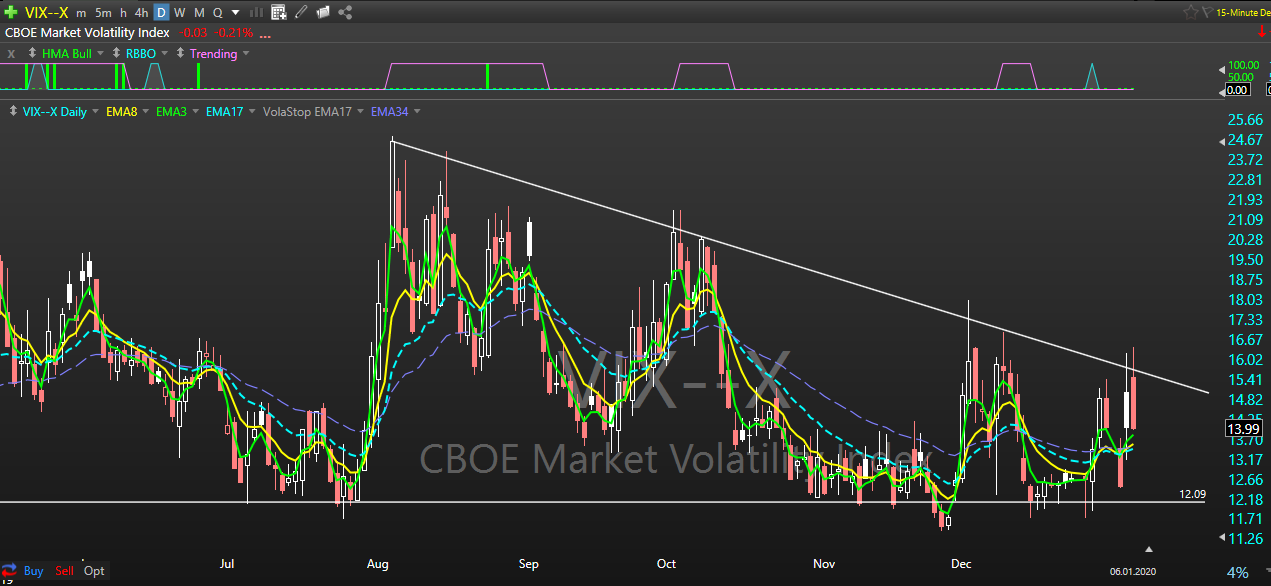Click the move handle left of RBBO
Image resolution: width=1271 pixels, height=586 pixels.
[116, 53]
